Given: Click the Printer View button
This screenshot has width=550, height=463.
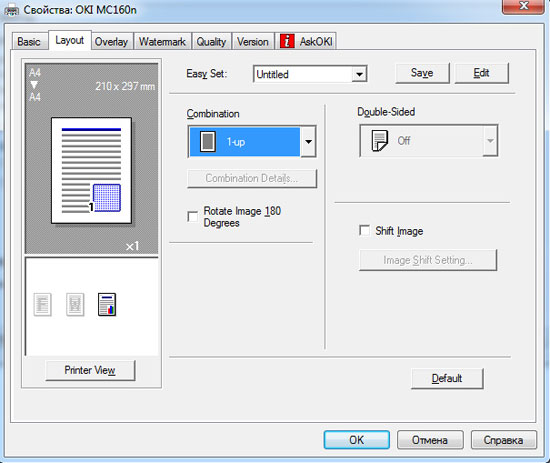Looking at the screenshot, I should (90, 370).
